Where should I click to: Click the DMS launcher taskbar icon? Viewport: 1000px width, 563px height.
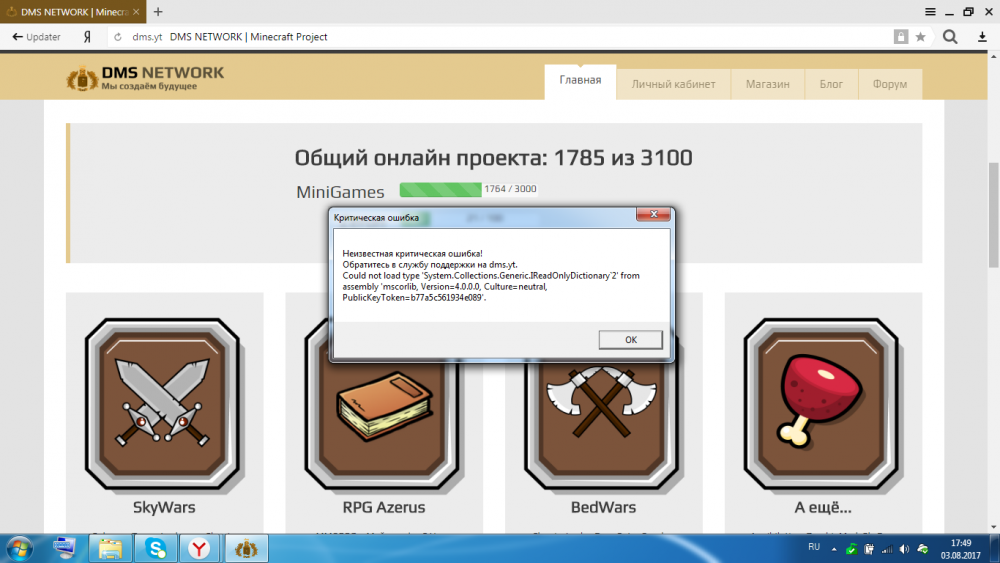tap(245, 547)
